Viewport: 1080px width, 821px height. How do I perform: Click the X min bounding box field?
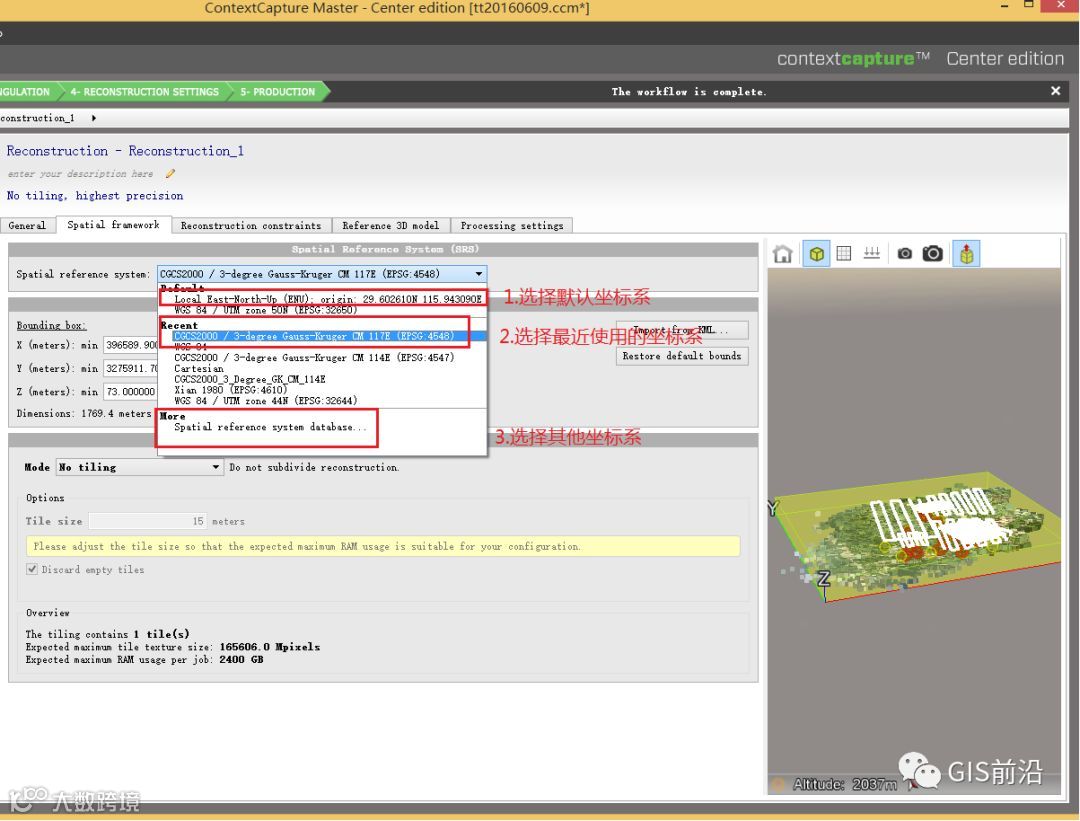131,345
